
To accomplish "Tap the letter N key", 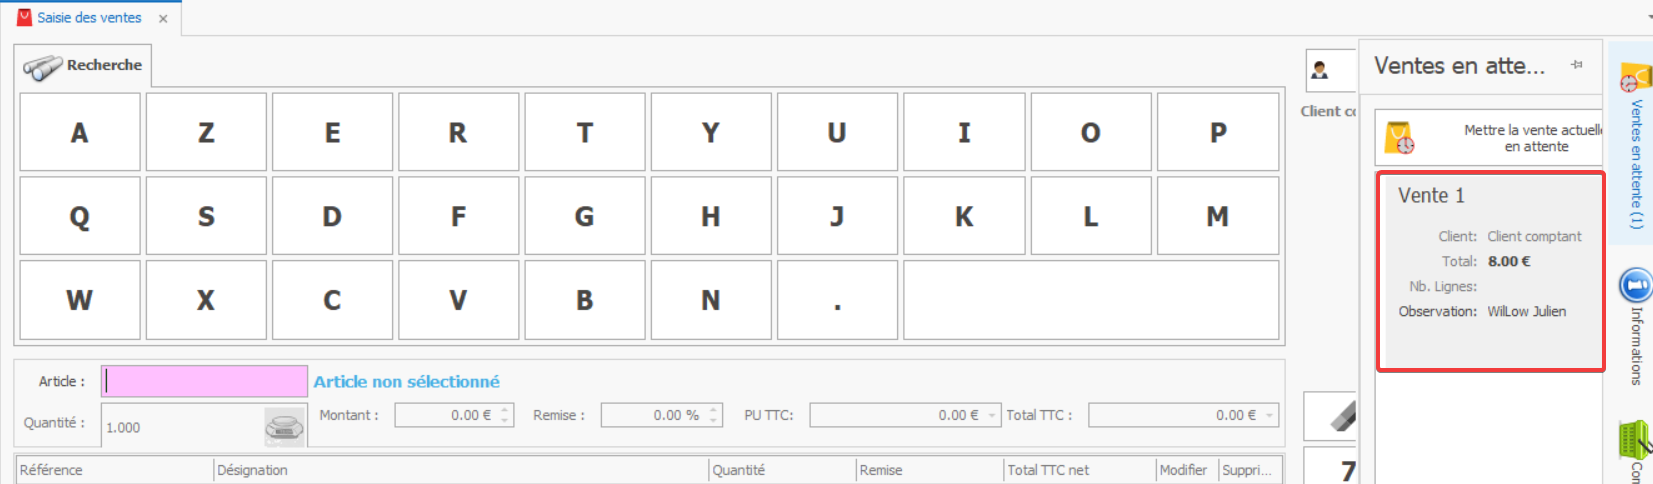I will point(711,300).
